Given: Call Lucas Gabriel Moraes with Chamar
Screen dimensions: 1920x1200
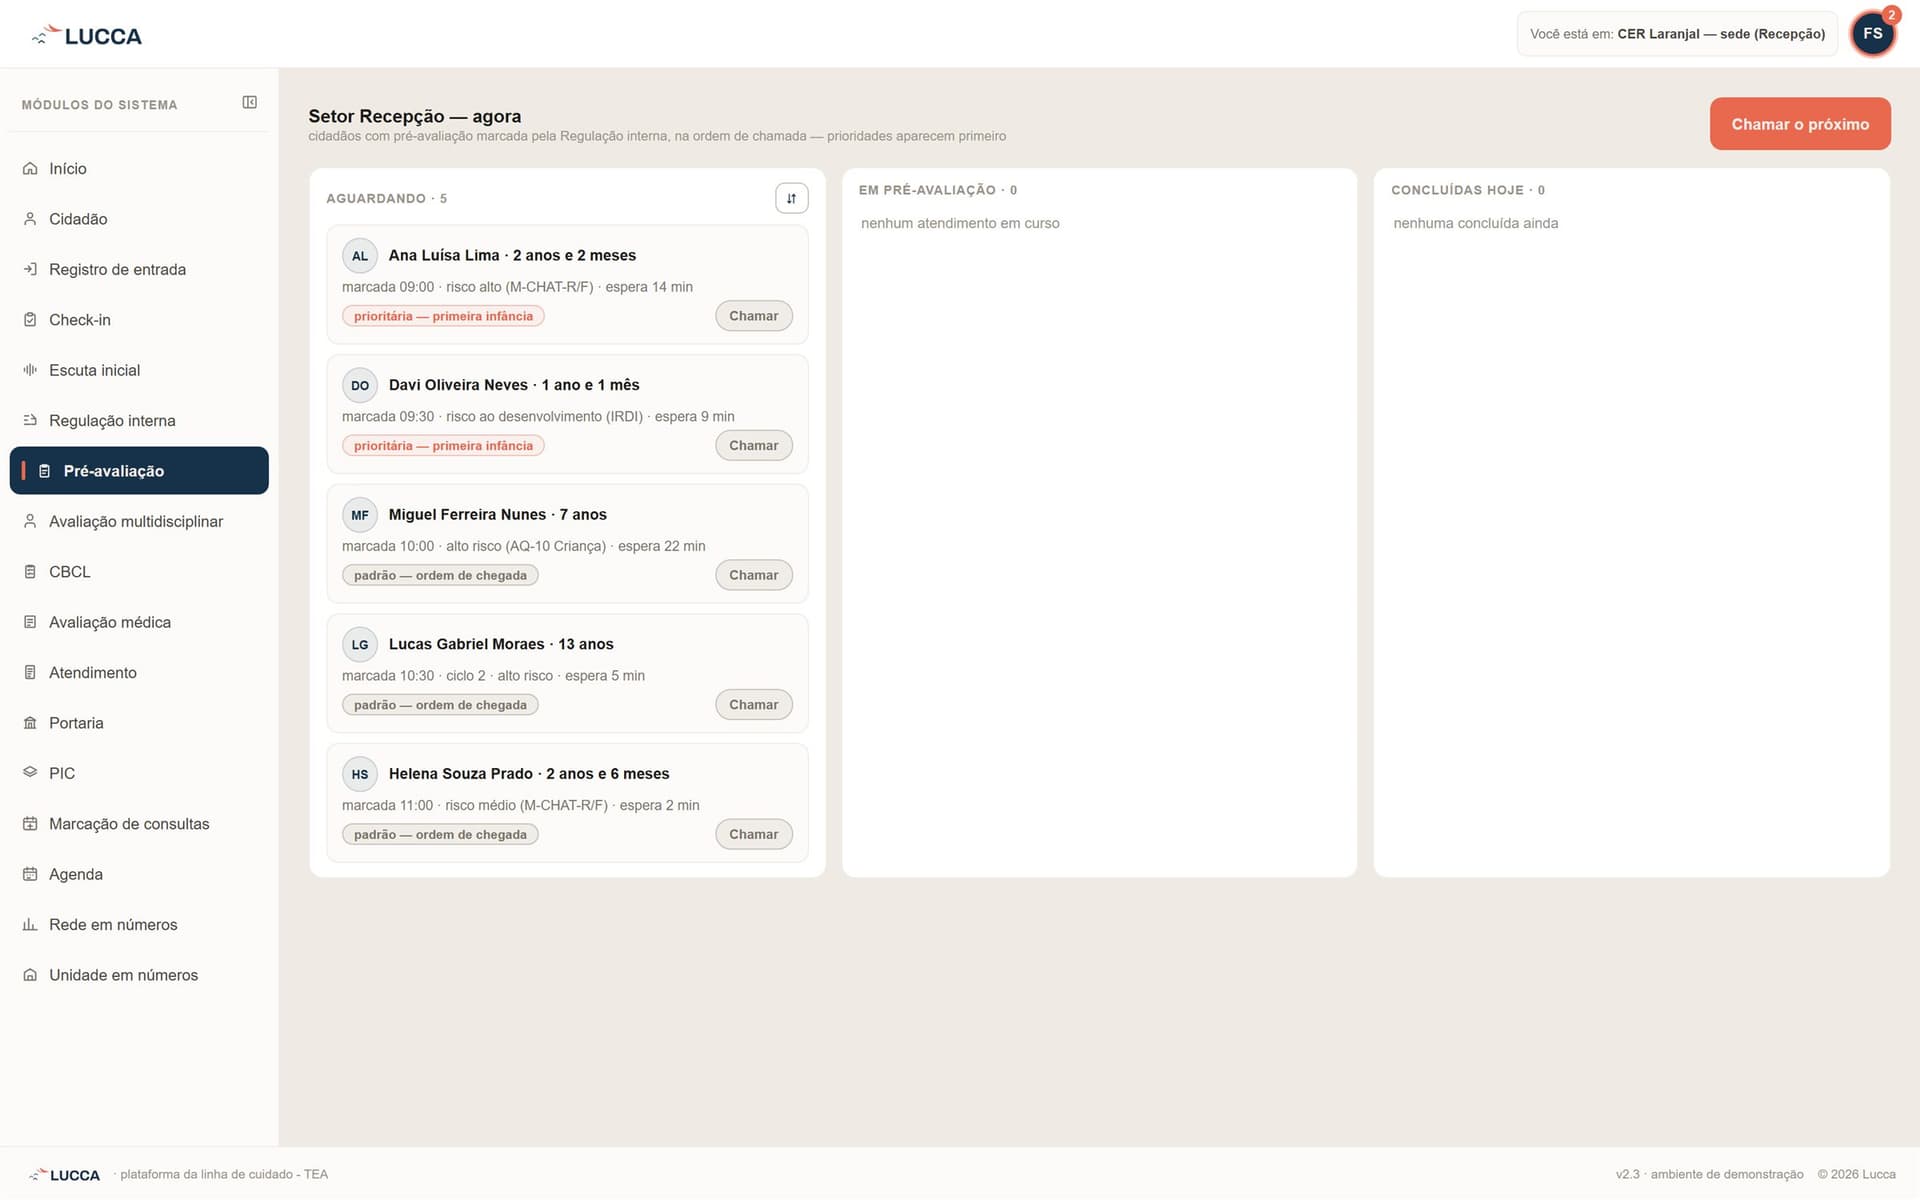Looking at the screenshot, I should tap(754, 705).
